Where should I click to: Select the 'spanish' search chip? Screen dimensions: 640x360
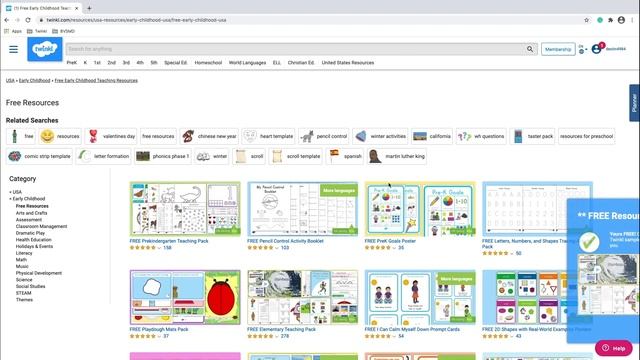pos(345,156)
